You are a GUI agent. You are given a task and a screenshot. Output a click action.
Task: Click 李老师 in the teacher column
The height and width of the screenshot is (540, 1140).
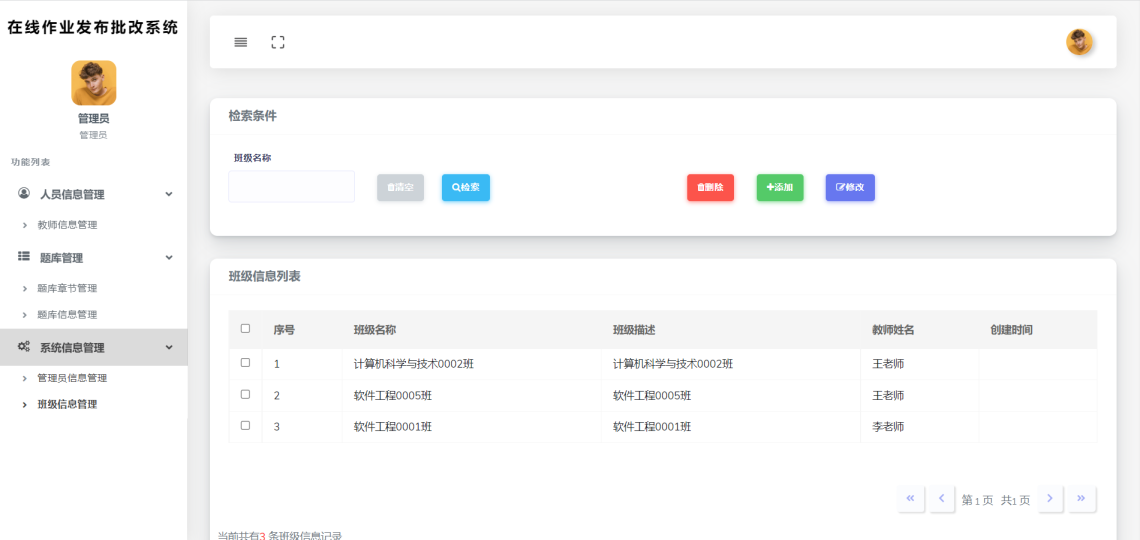pos(888,427)
